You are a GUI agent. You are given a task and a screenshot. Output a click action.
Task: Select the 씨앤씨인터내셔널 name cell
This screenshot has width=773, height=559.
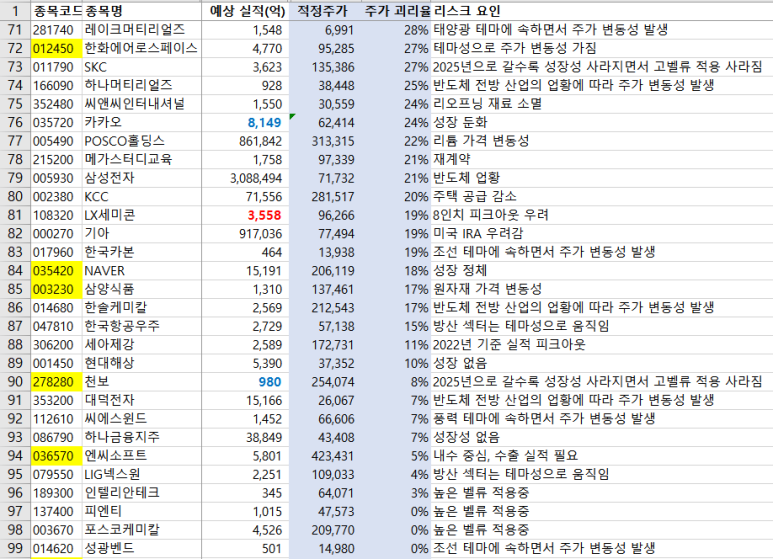142,104
